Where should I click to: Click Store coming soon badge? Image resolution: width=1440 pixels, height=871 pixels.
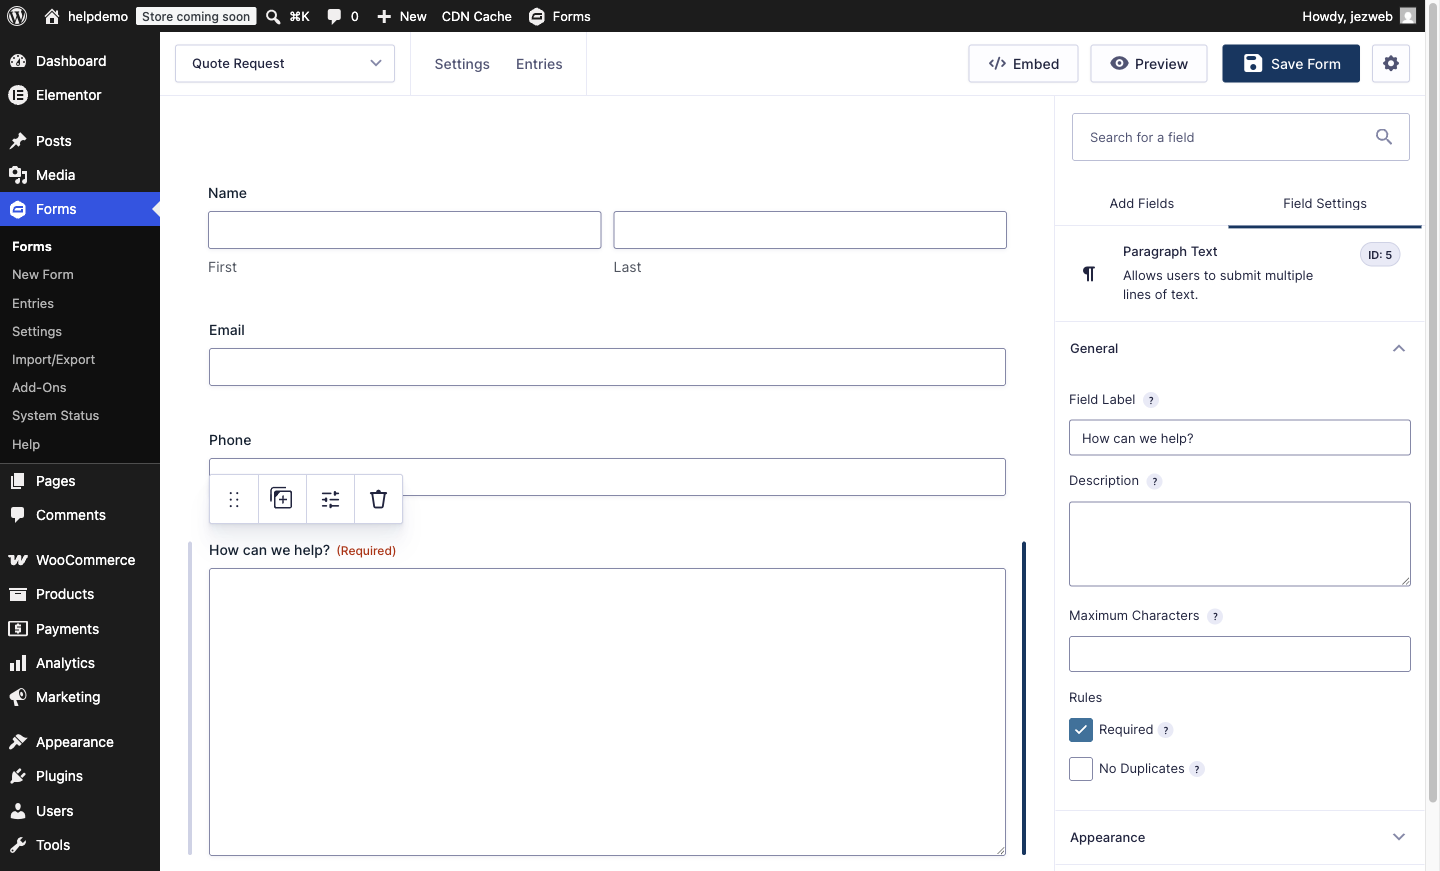coord(196,16)
